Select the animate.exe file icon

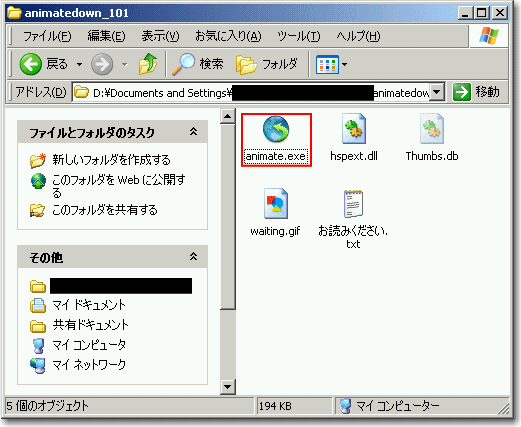click(x=276, y=129)
